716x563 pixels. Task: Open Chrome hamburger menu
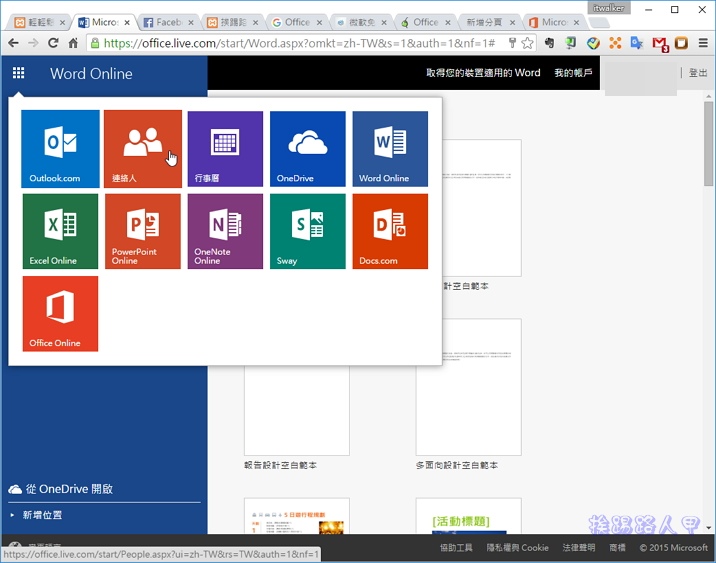[x=703, y=43]
